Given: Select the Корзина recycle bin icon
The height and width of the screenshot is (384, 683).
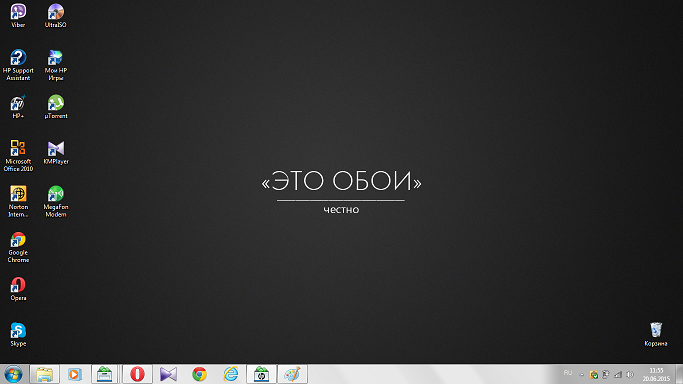Looking at the screenshot, I should [656, 334].
